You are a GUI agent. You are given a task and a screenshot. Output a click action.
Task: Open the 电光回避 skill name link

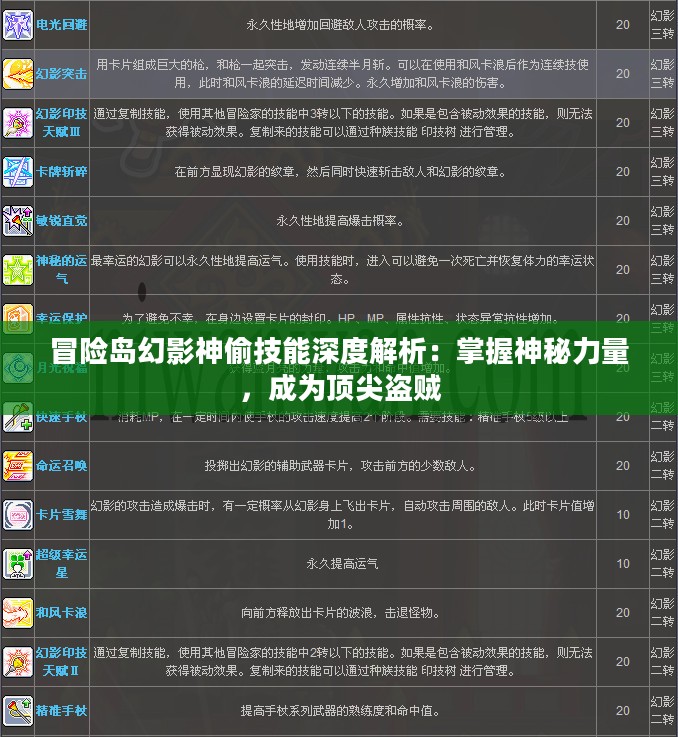(62, 24)
